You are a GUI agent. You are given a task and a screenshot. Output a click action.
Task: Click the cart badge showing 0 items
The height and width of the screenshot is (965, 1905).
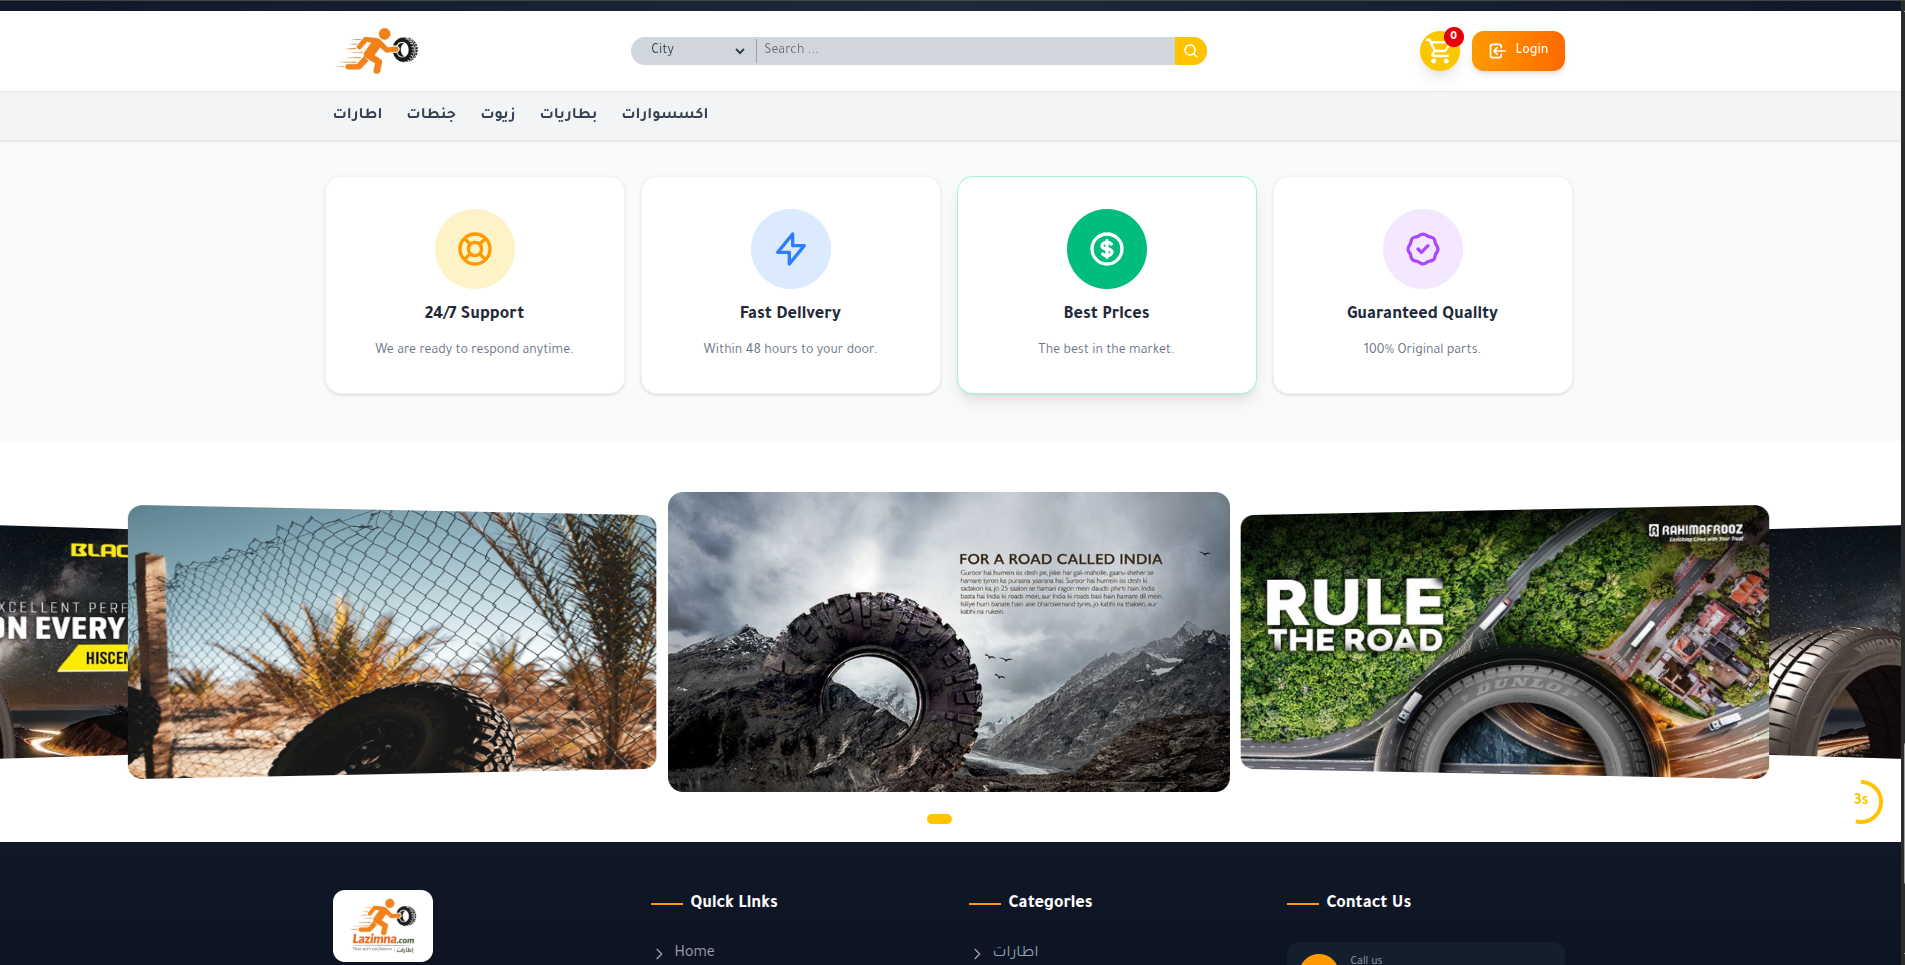pos(1454,35)
